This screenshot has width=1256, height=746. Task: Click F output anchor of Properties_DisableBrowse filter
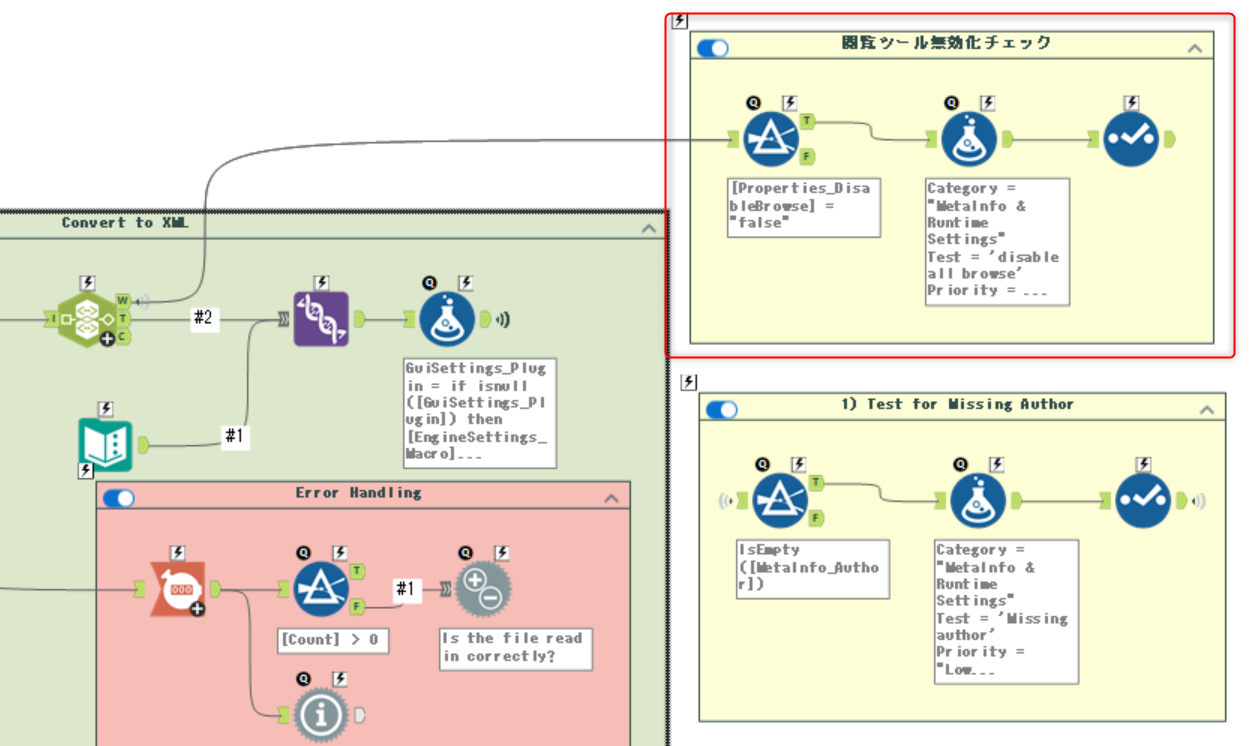tap(807, 157)
